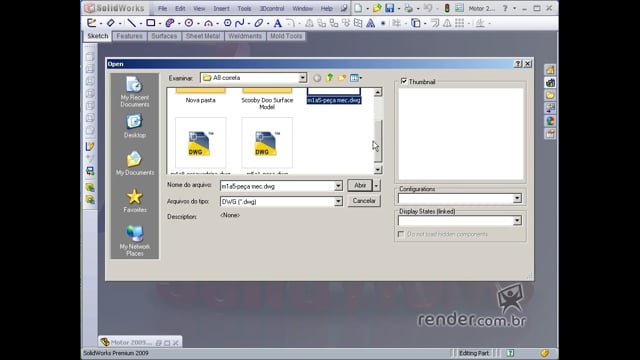Select the Circle sketch tool

point(189,23)
